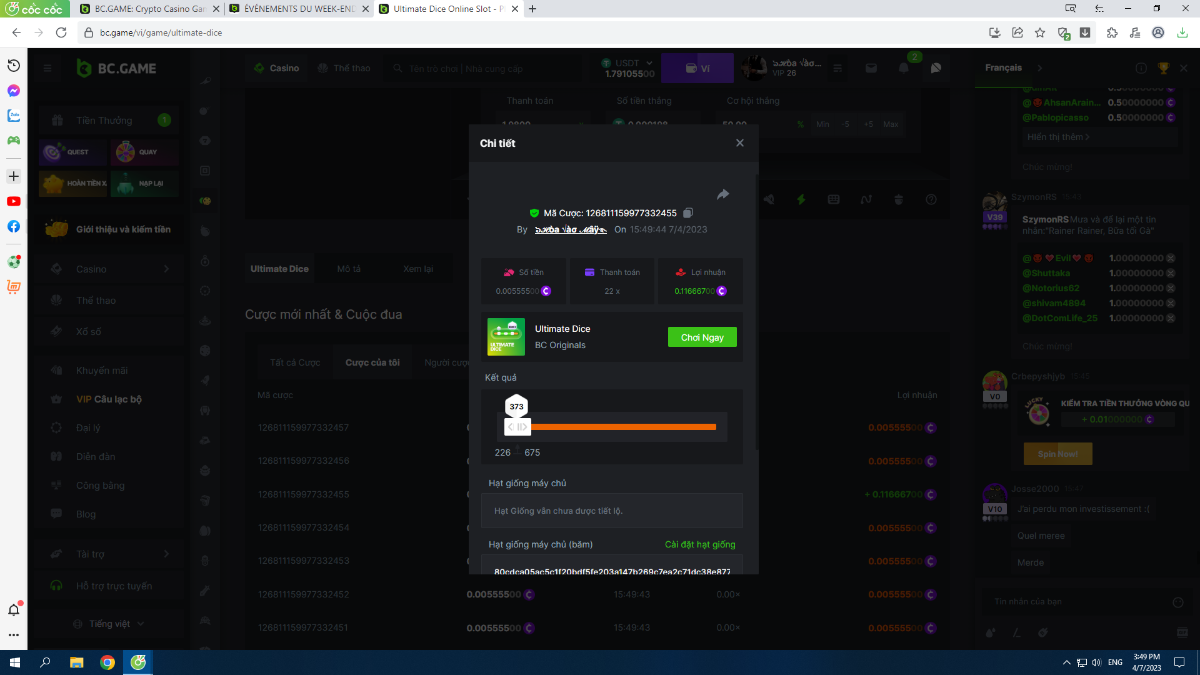Click the result slider handle on the dice bar

point(516,427)
